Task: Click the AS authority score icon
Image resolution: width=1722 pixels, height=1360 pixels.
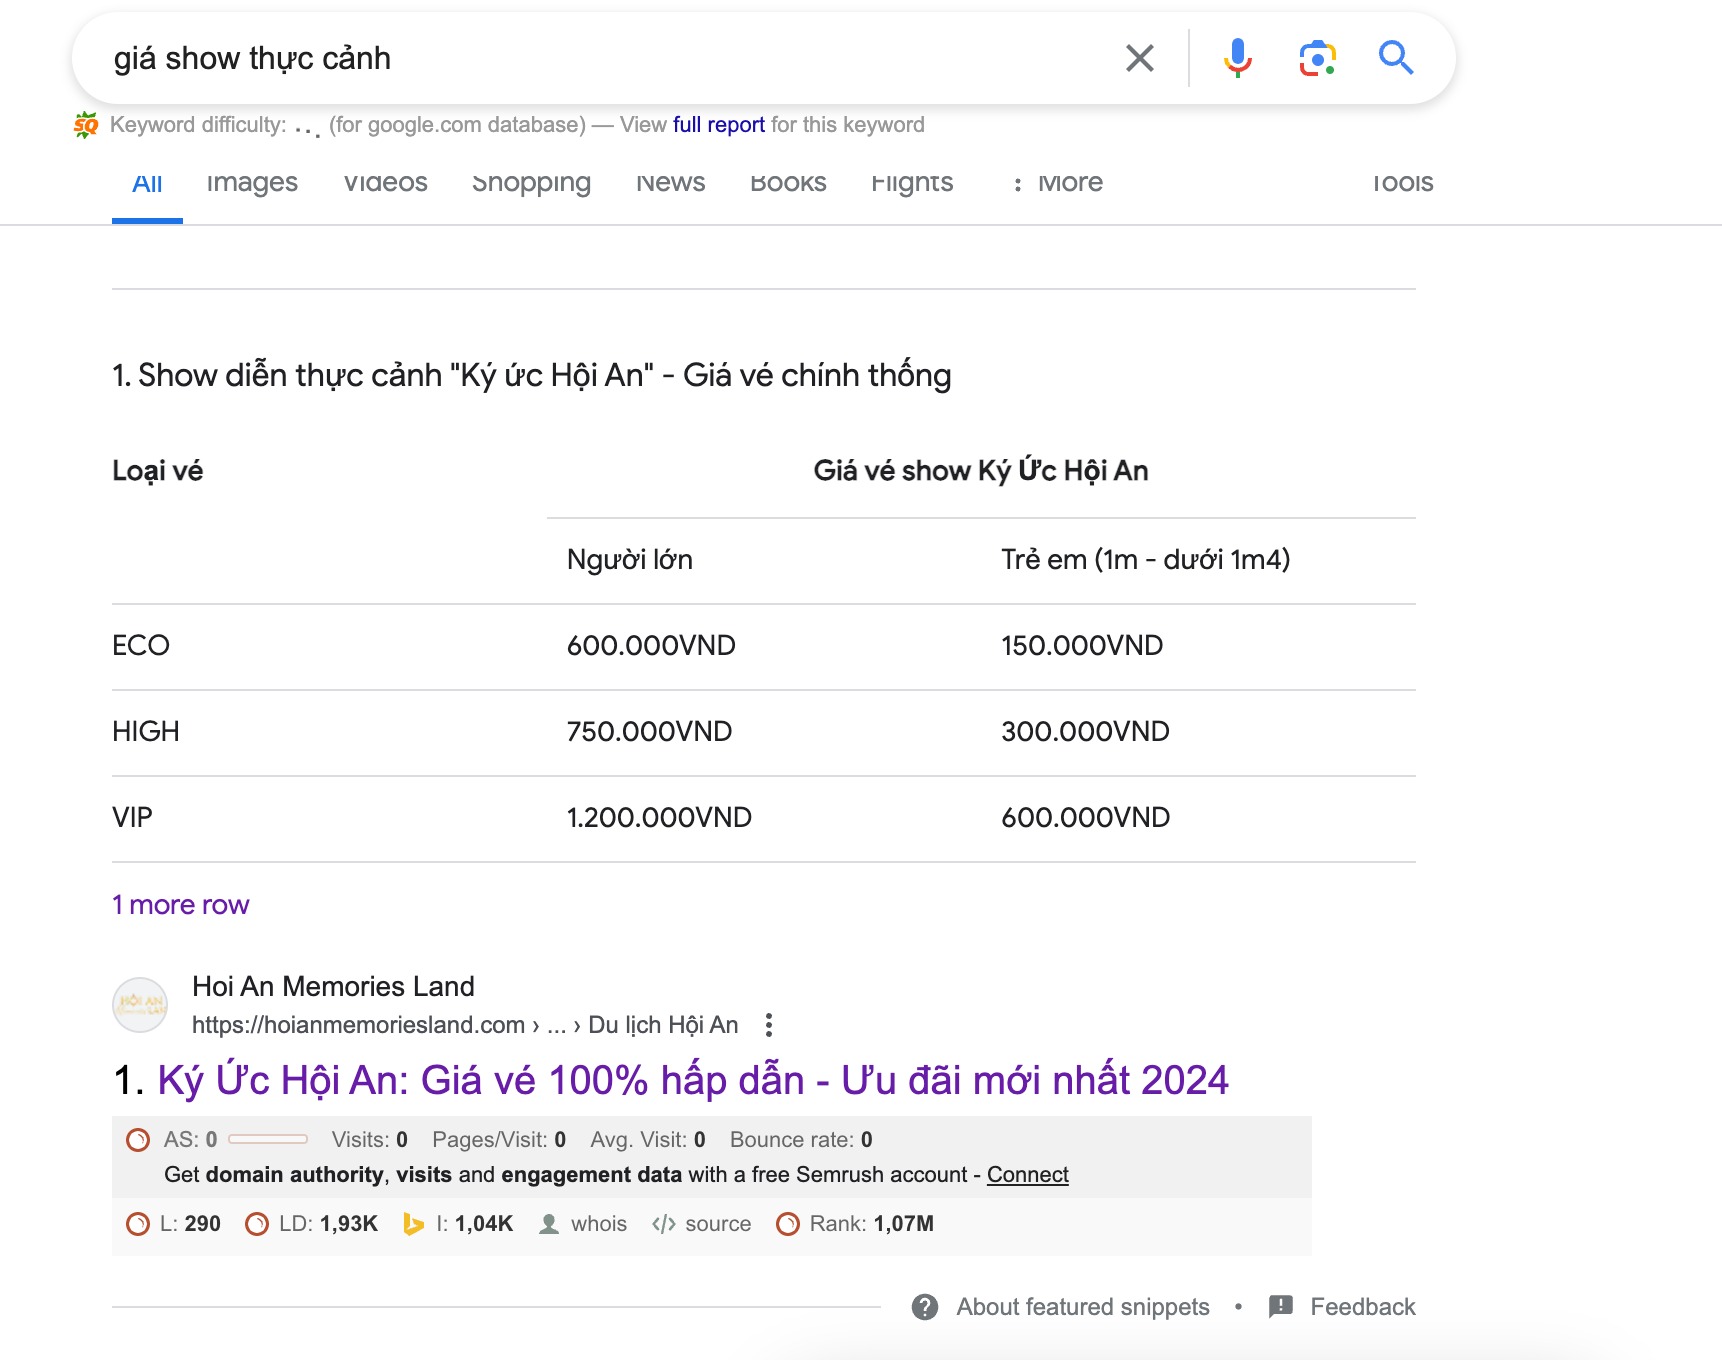Action: point(138,1140)
